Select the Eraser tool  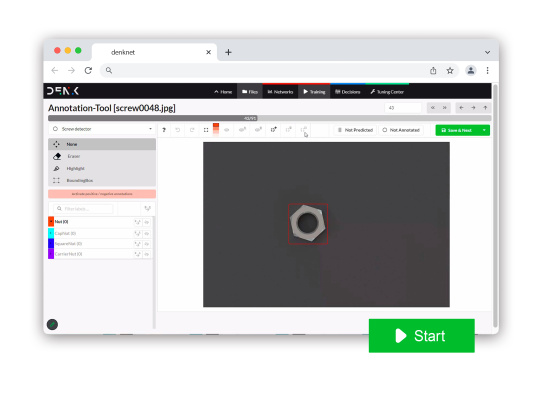pyautogui.click(x=102, y=156)
